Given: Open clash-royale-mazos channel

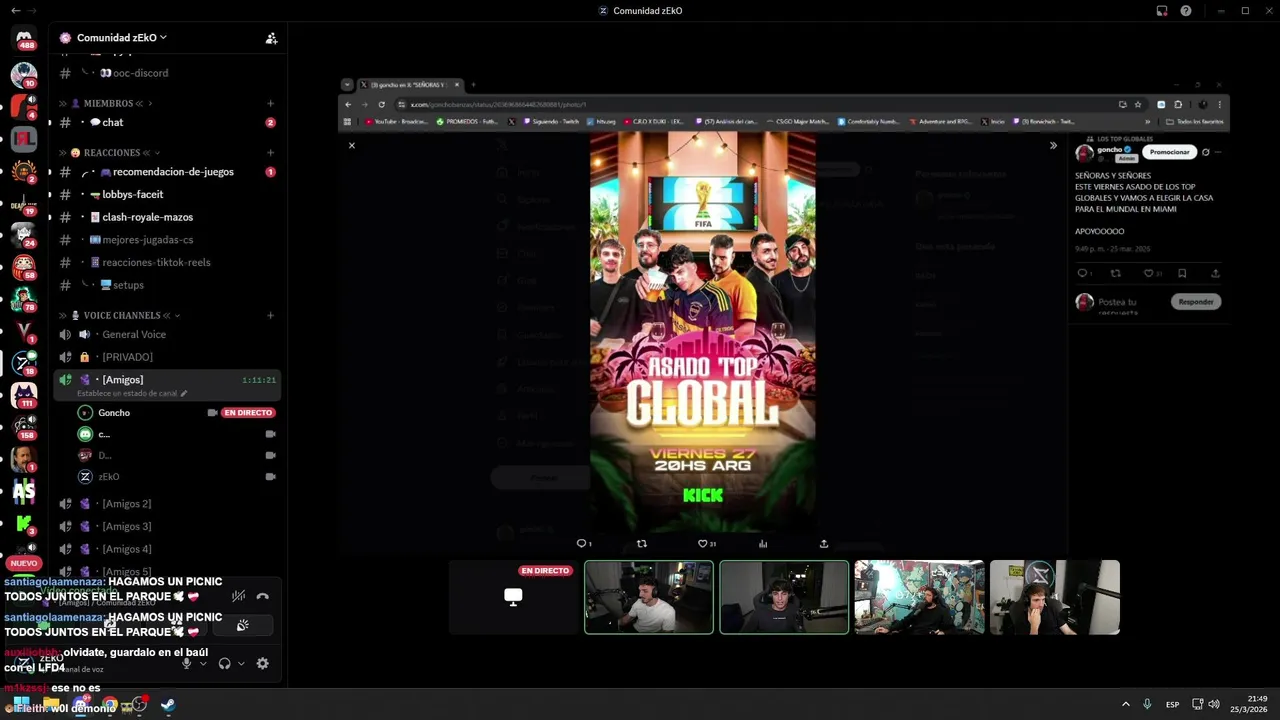Looking at the screenshot, I should coord(166,217).
